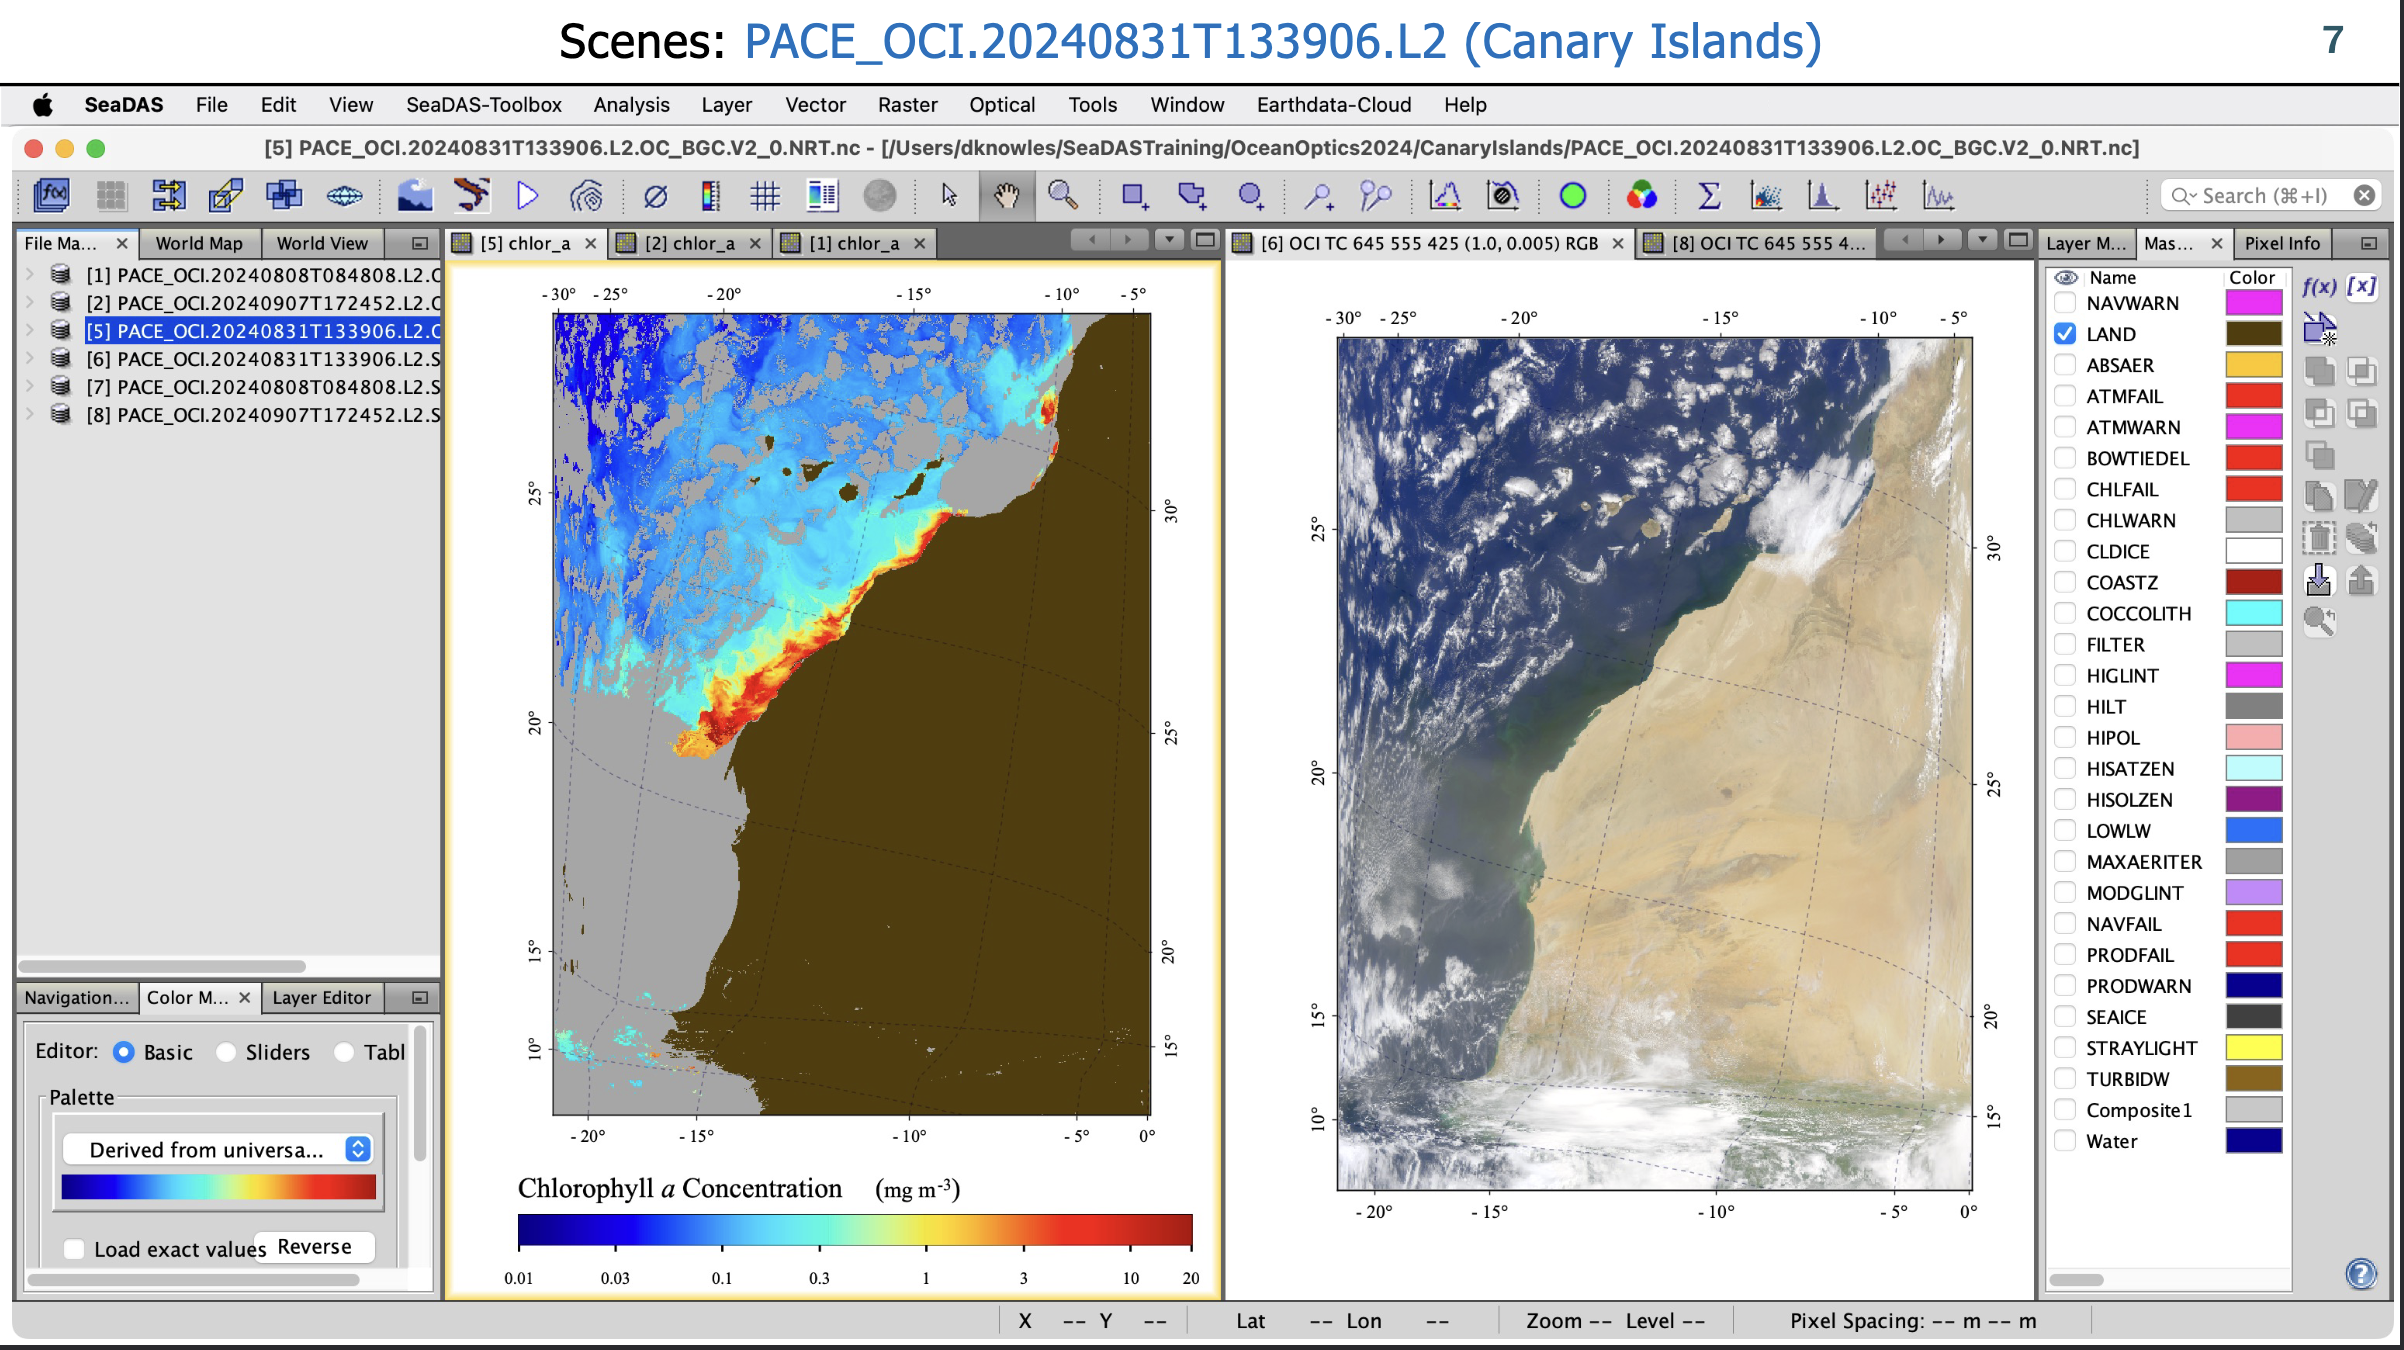Screen dimensions: 2404x1350
Task: Close the [1] chlor_a tab
Action: pos(919,243)
